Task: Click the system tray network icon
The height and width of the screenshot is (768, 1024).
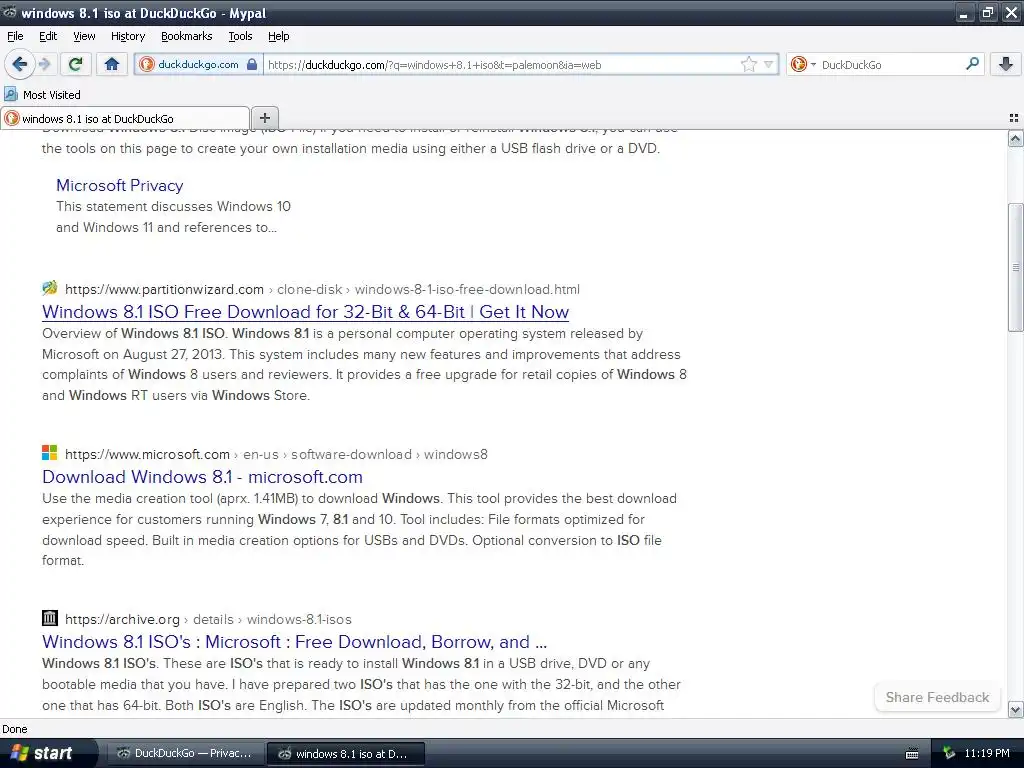Action: click(949, 753)
